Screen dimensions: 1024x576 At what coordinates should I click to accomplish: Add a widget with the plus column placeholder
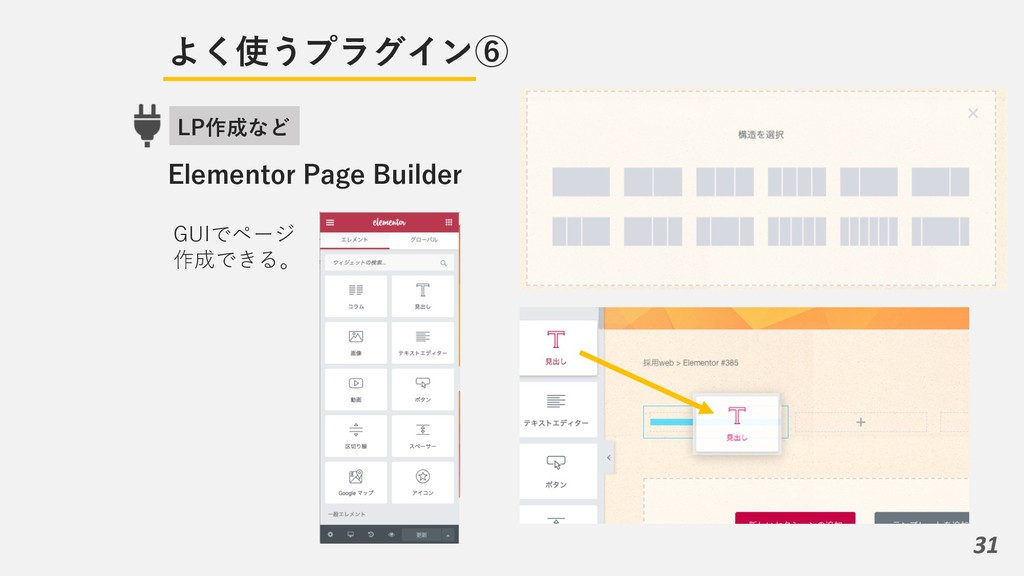click(x=861, y=423)
